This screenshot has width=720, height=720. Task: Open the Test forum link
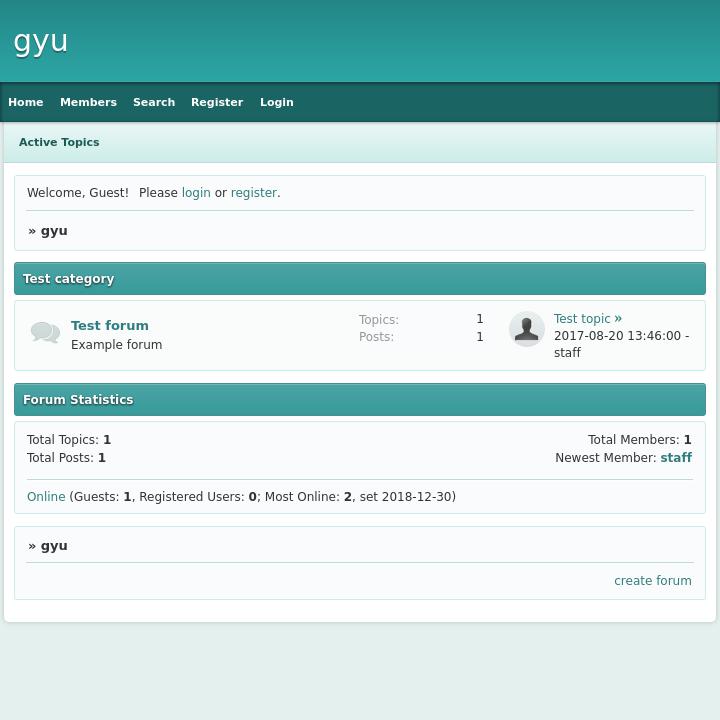click(x=110, y=326)
